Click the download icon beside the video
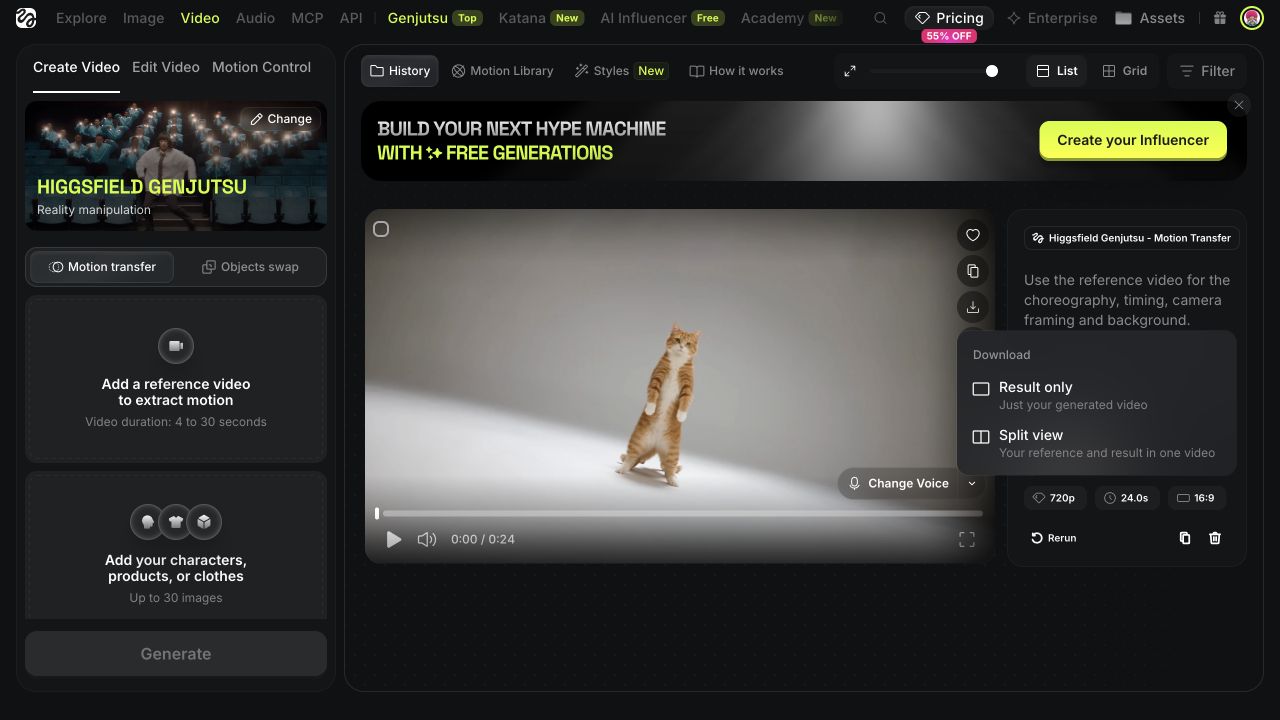Viewport: 1280px width, 720px height. click(x=972, y=307)
